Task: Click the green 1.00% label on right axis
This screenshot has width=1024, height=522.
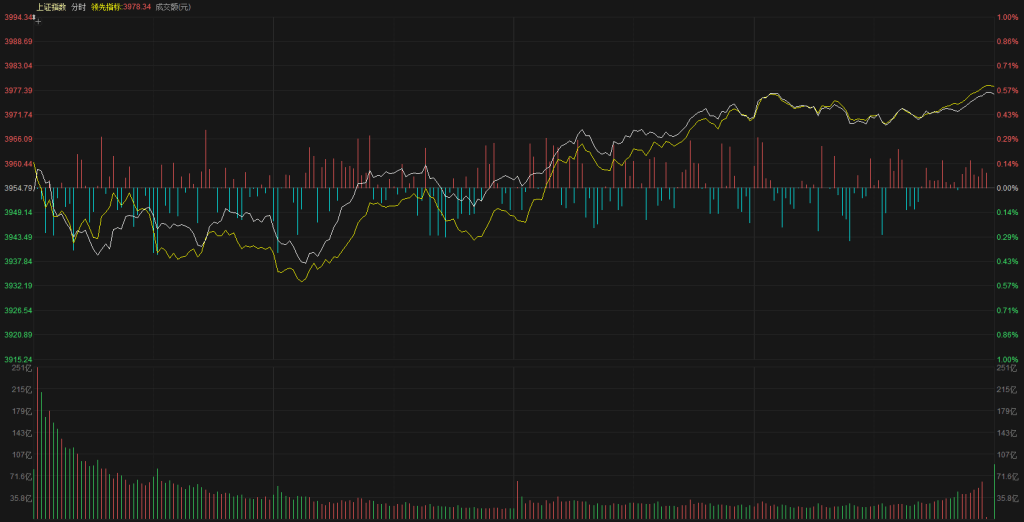Action: click(x=1006, y=359)
